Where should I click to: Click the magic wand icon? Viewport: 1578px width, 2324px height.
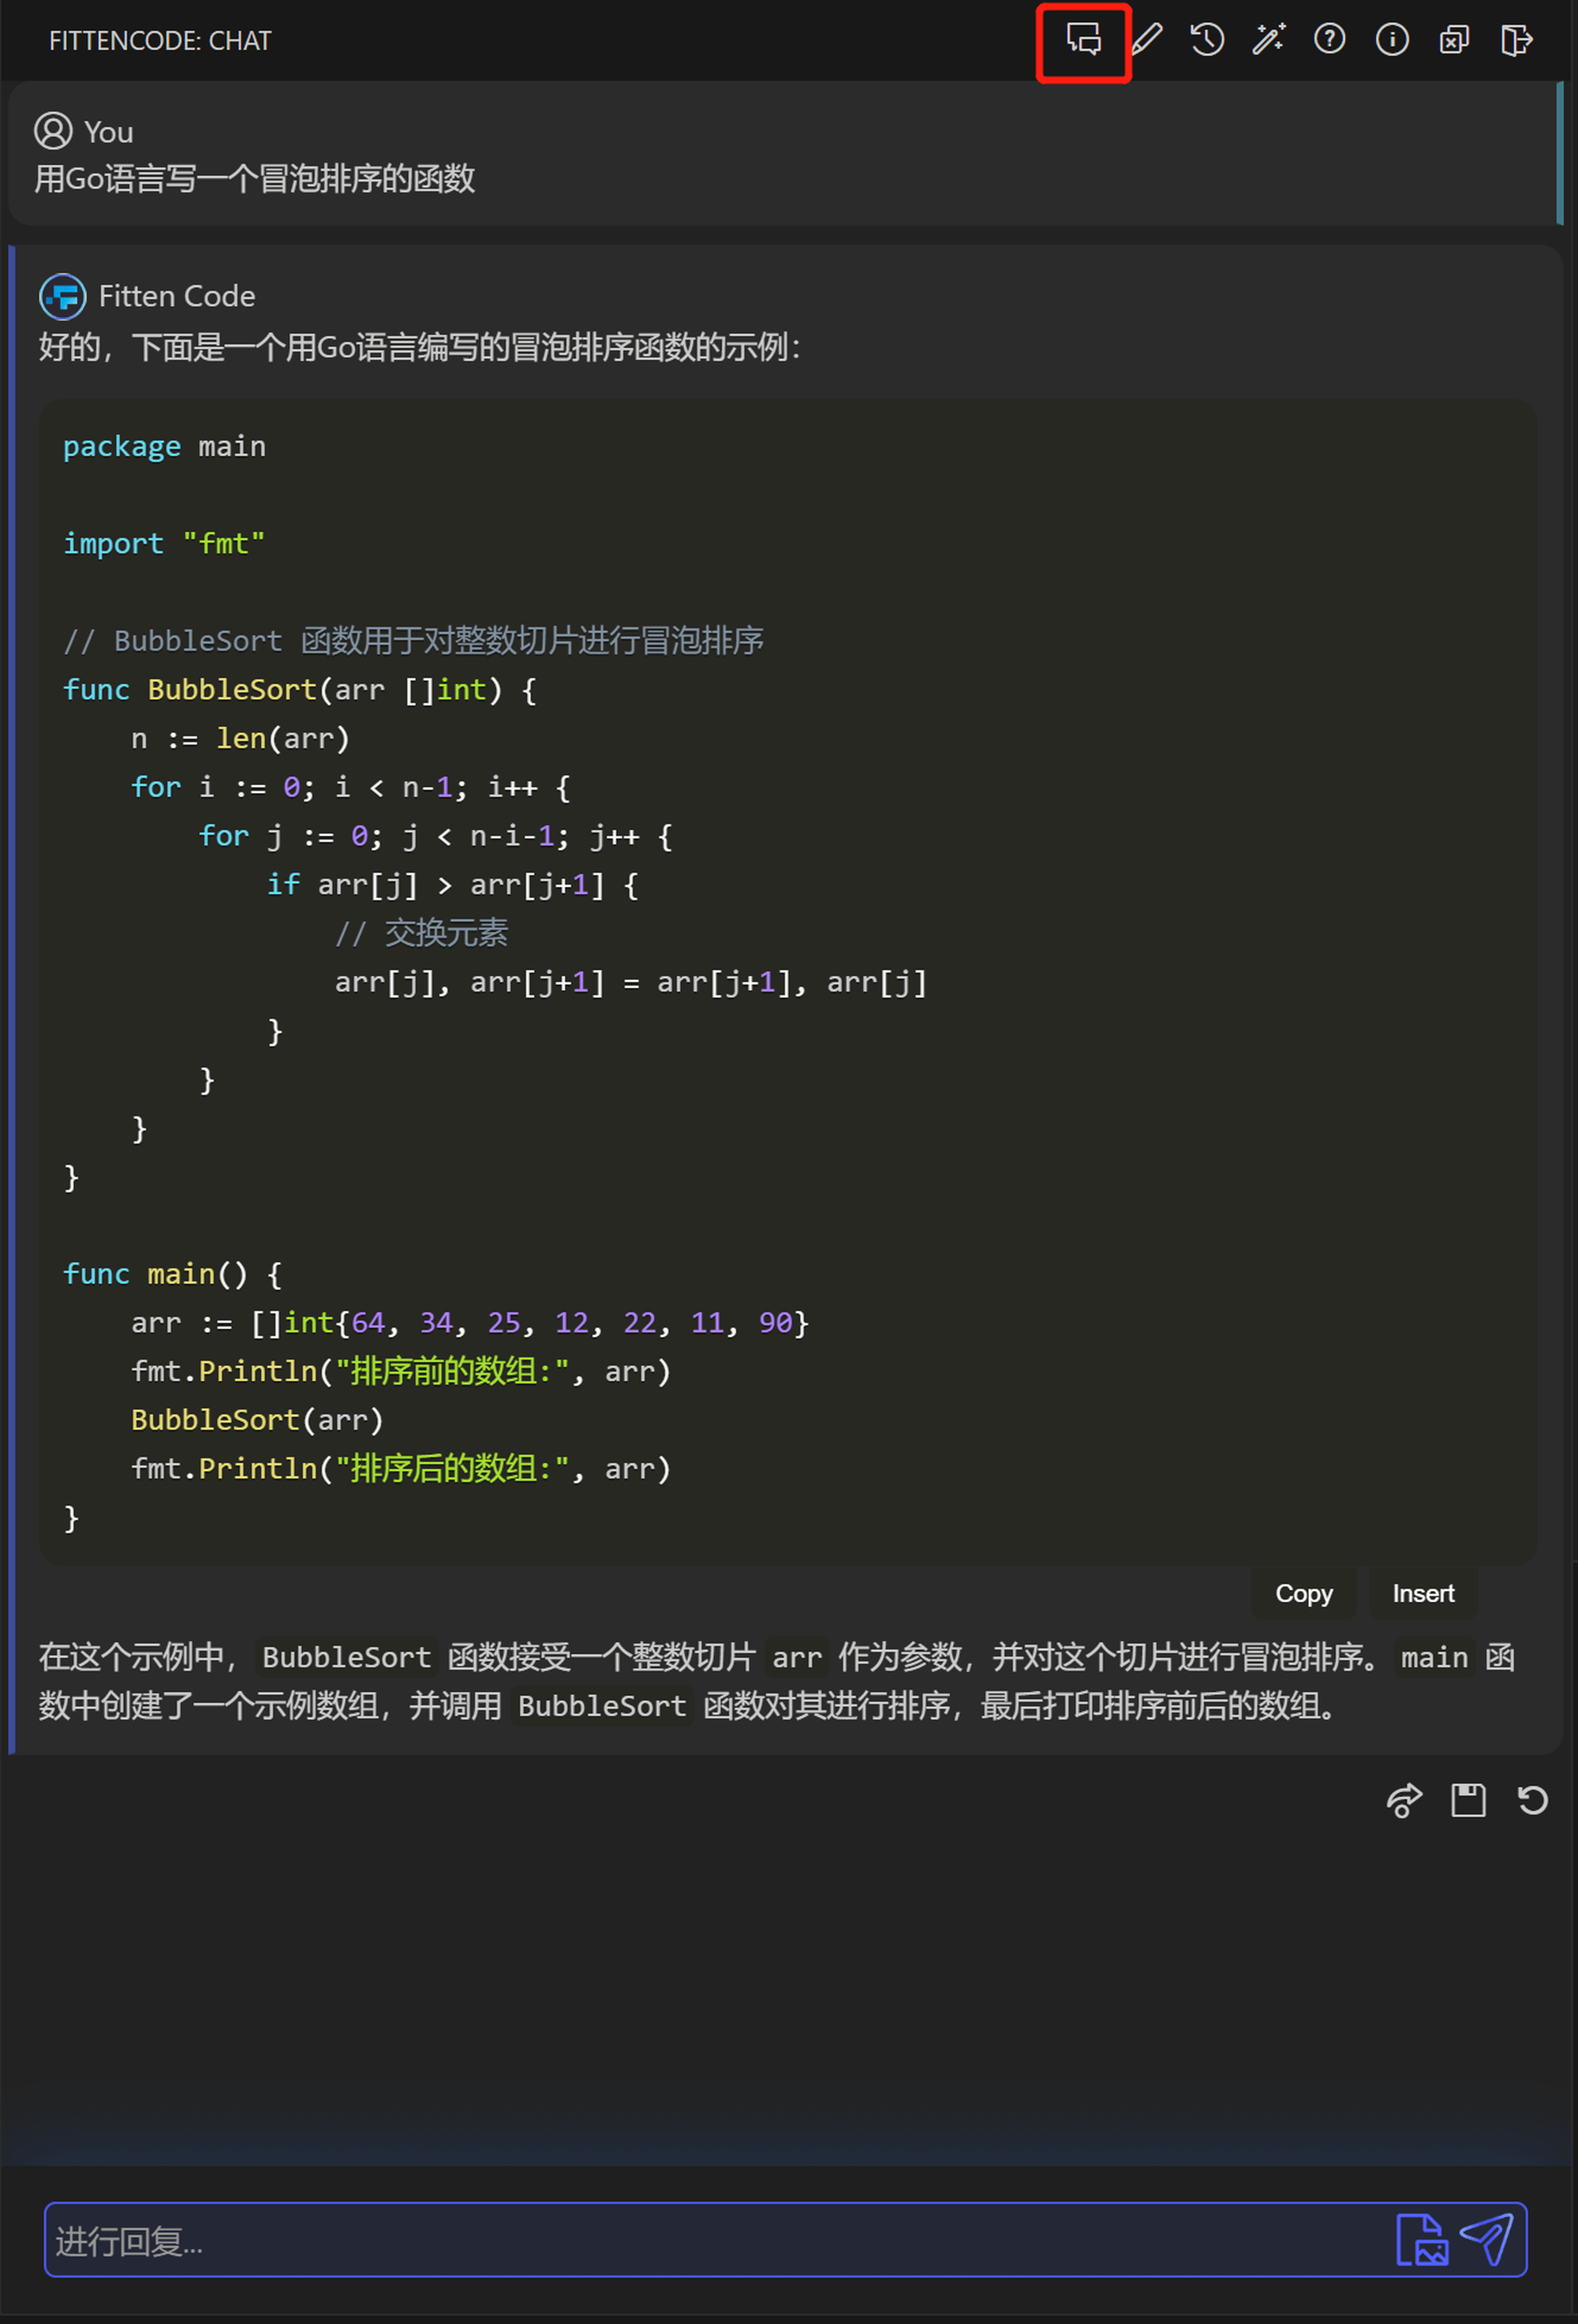[x=1269, y=40]
